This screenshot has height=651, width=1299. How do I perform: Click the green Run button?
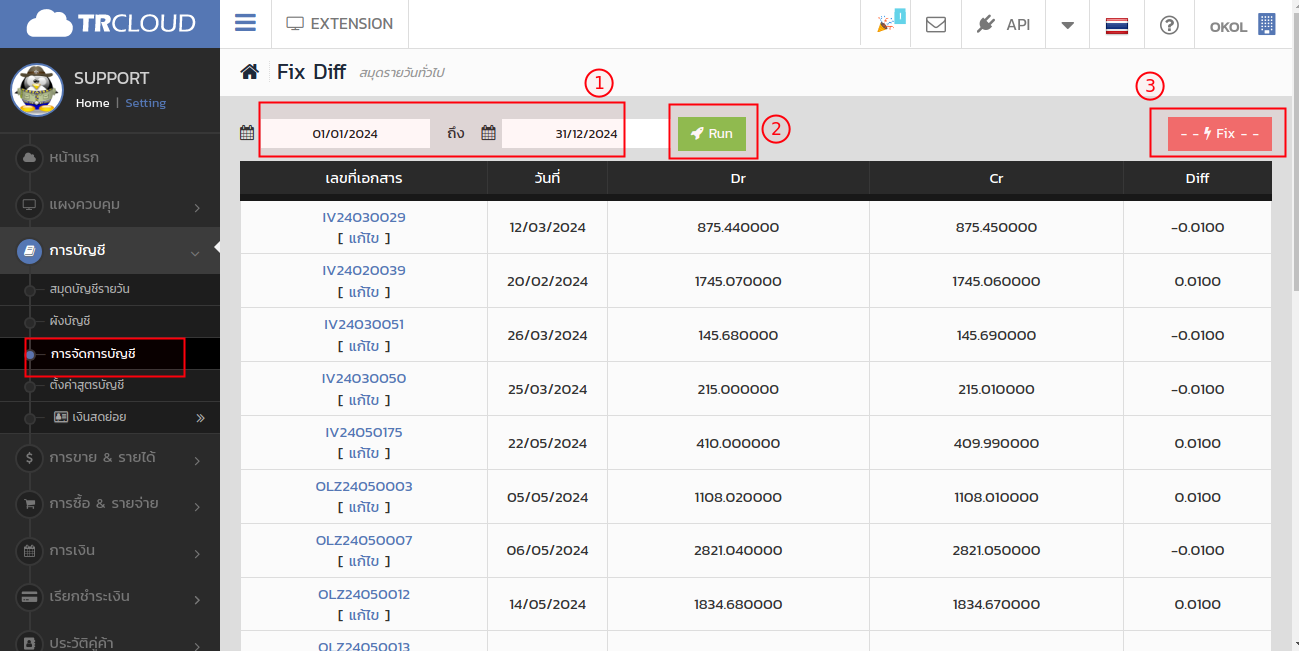[712, 133]
